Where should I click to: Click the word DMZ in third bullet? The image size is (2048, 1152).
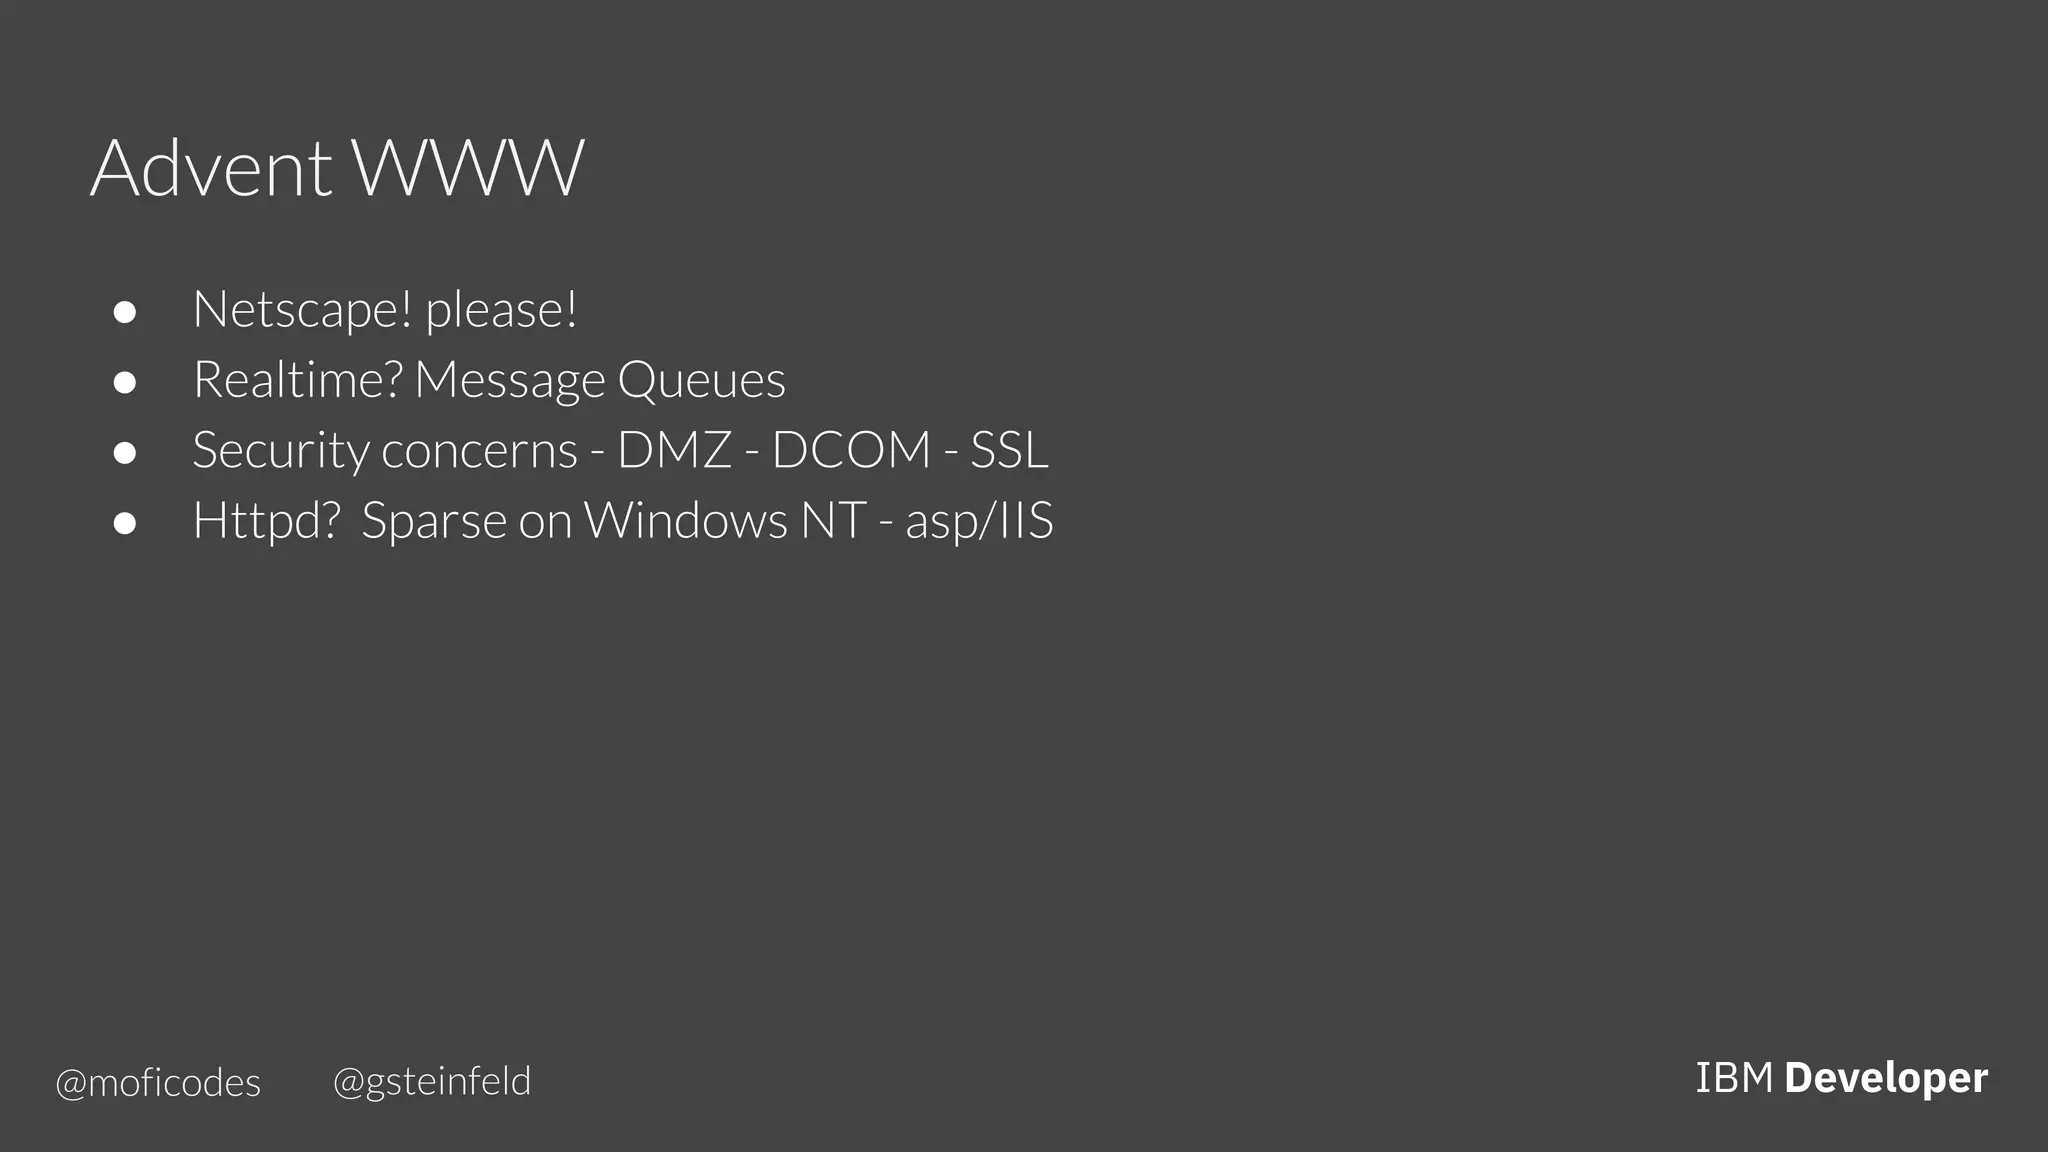click(675, 450)
